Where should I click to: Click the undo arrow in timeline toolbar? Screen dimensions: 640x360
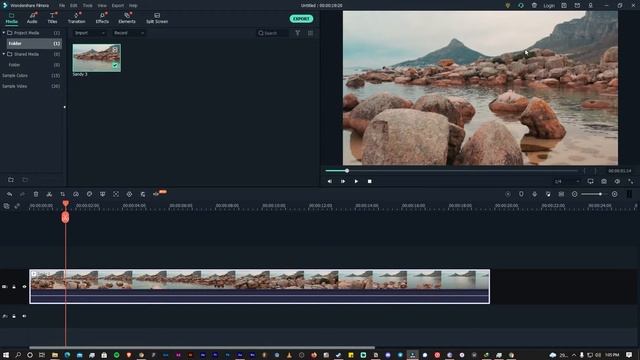[9, 194]
